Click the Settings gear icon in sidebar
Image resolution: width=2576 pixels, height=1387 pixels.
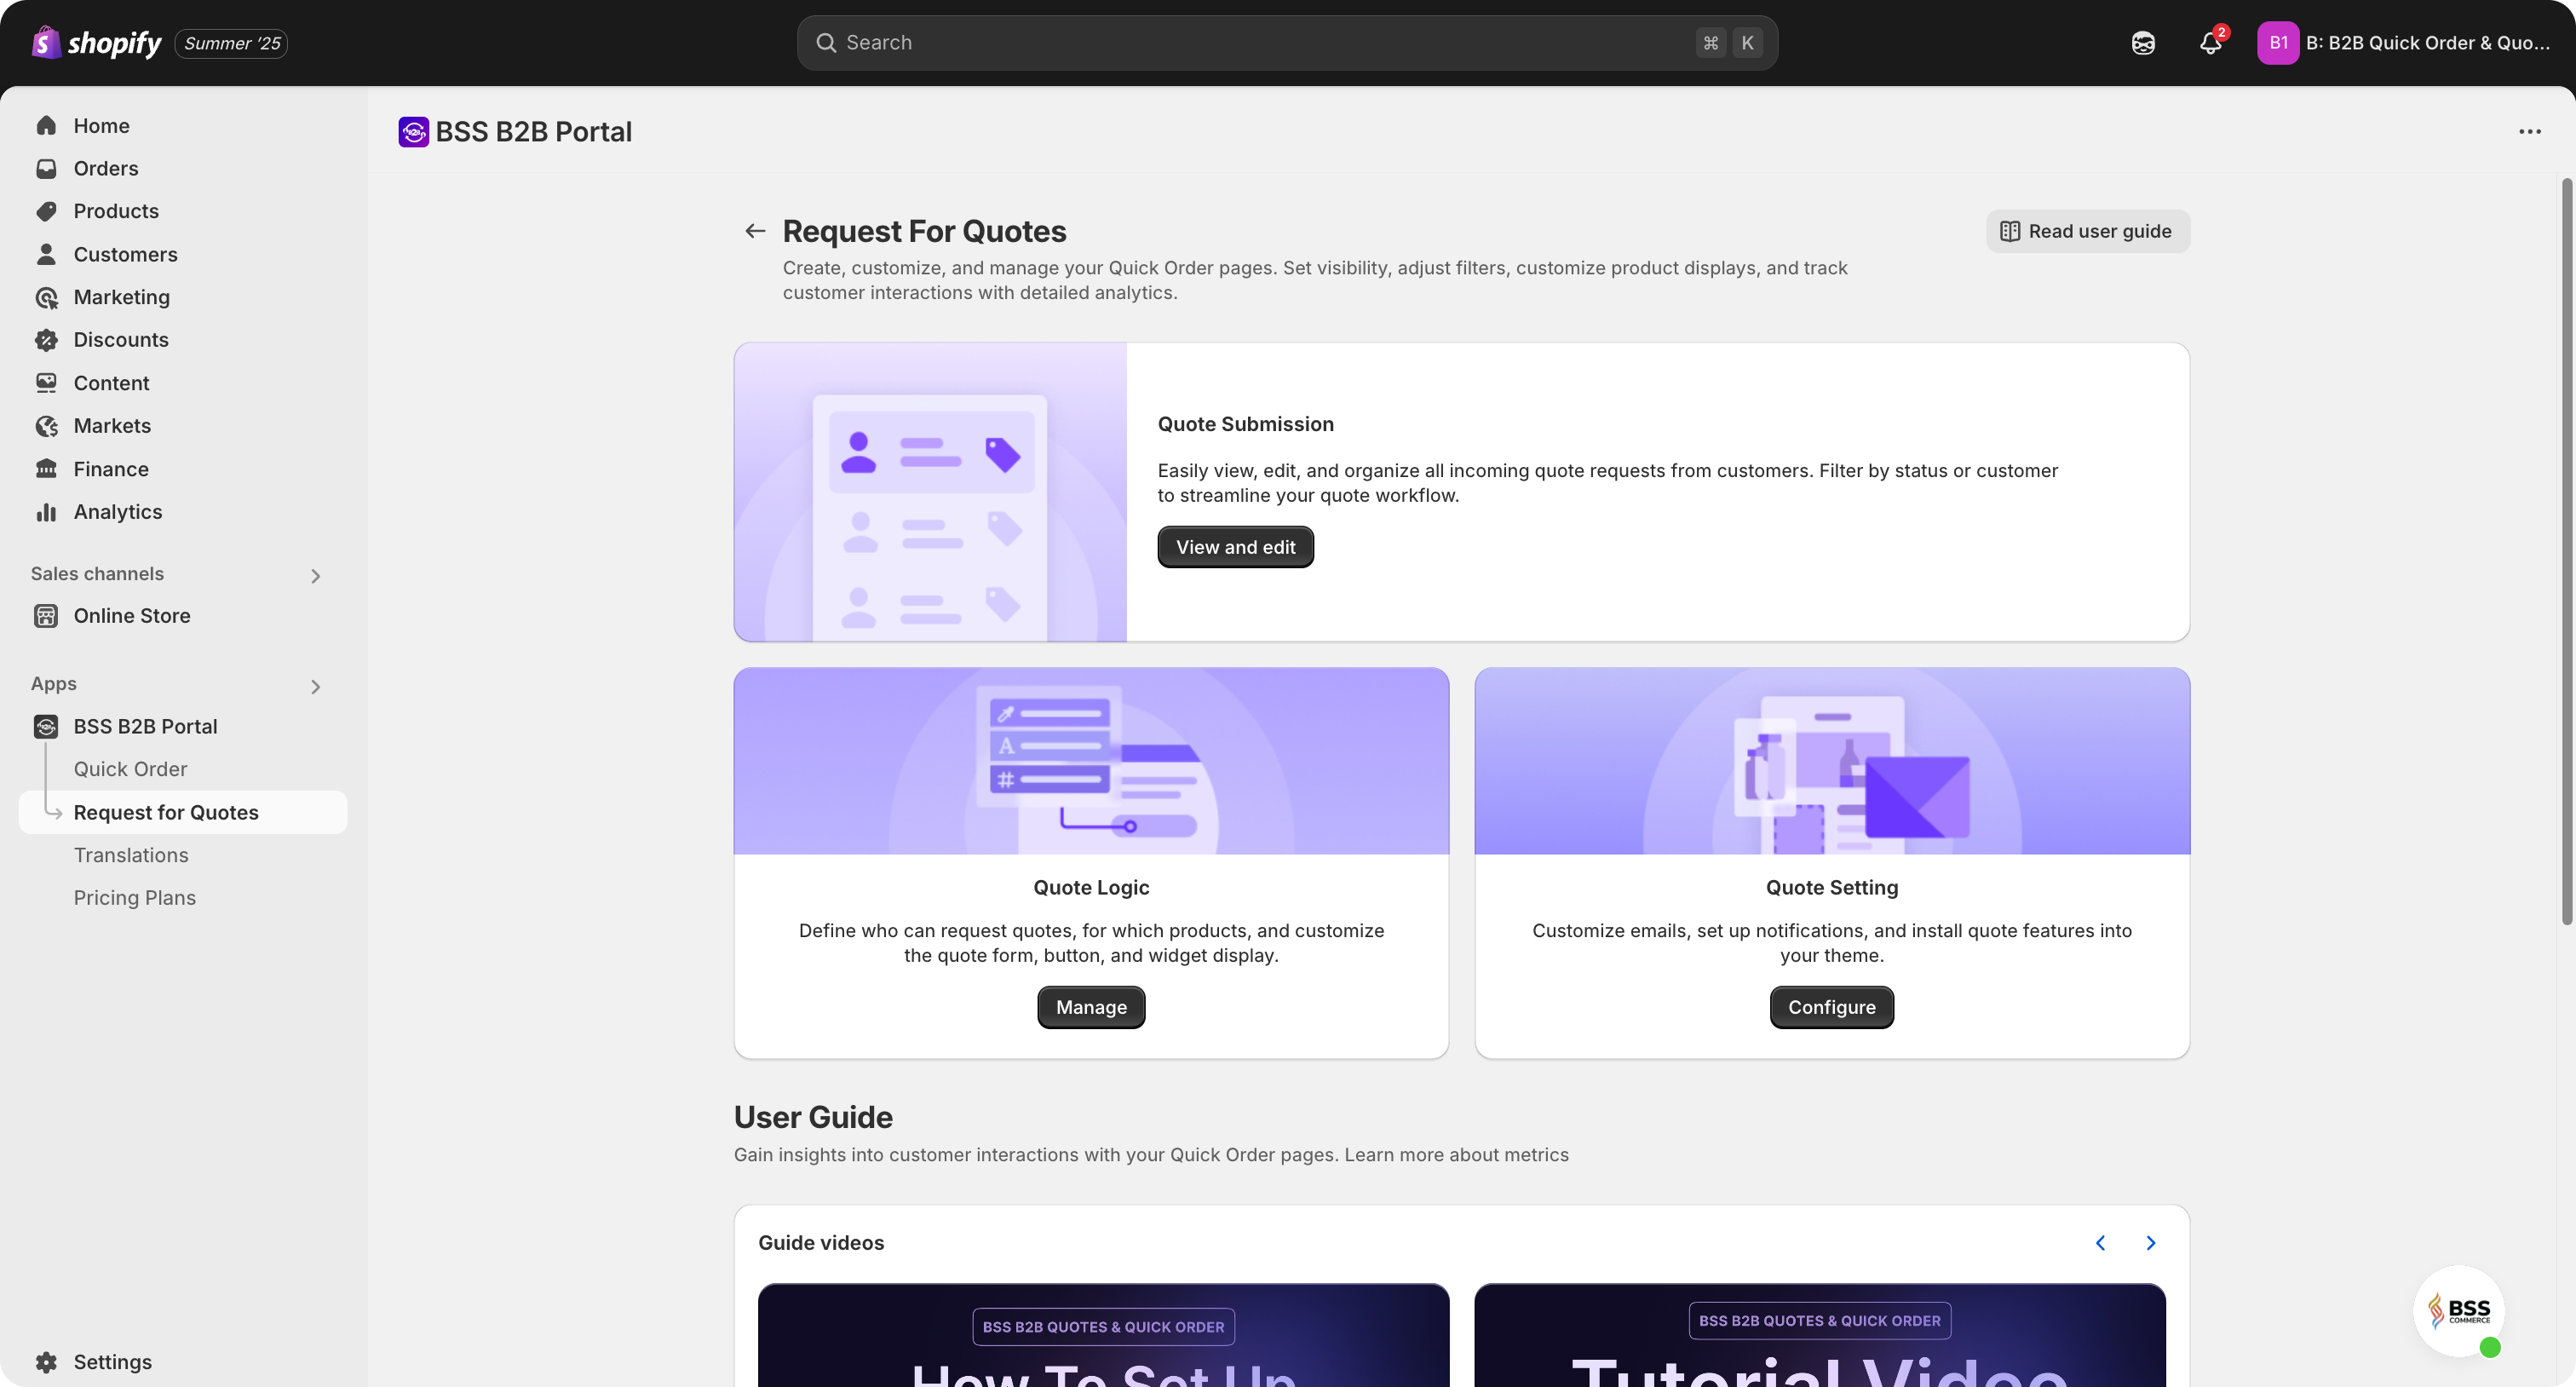pos(46,1362)
